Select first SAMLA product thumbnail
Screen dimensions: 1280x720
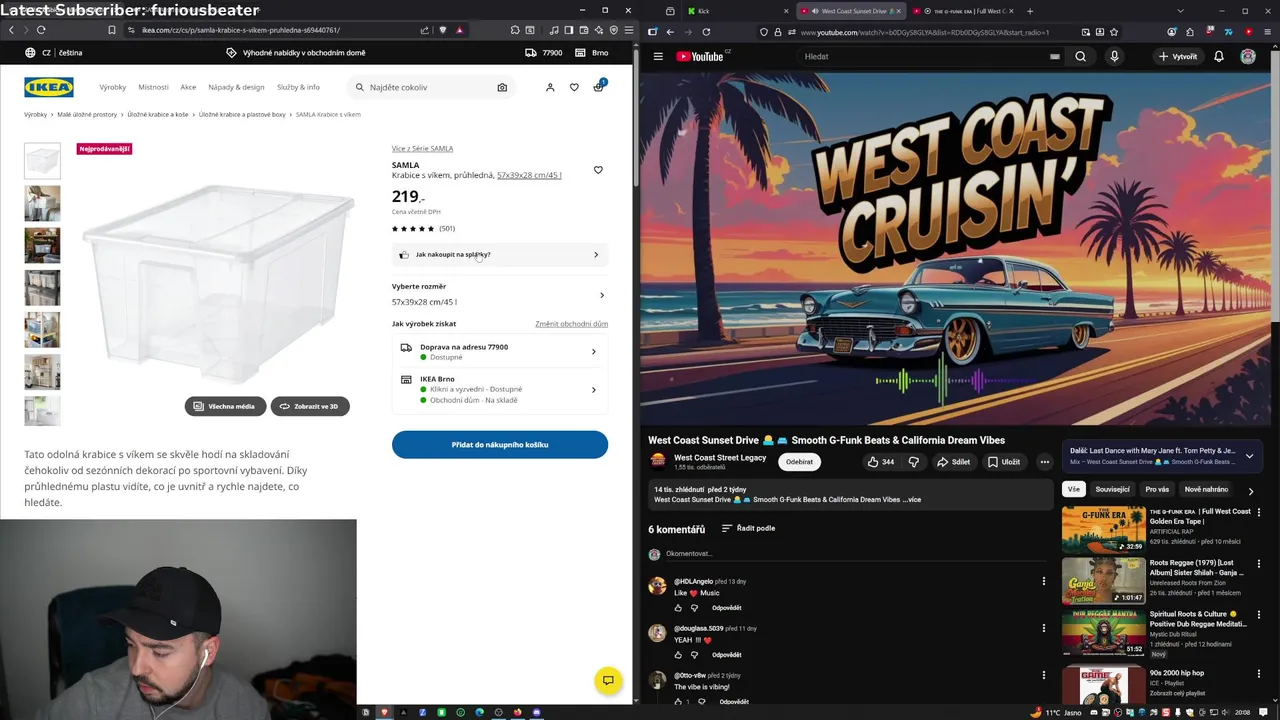(x=42, y=161)
